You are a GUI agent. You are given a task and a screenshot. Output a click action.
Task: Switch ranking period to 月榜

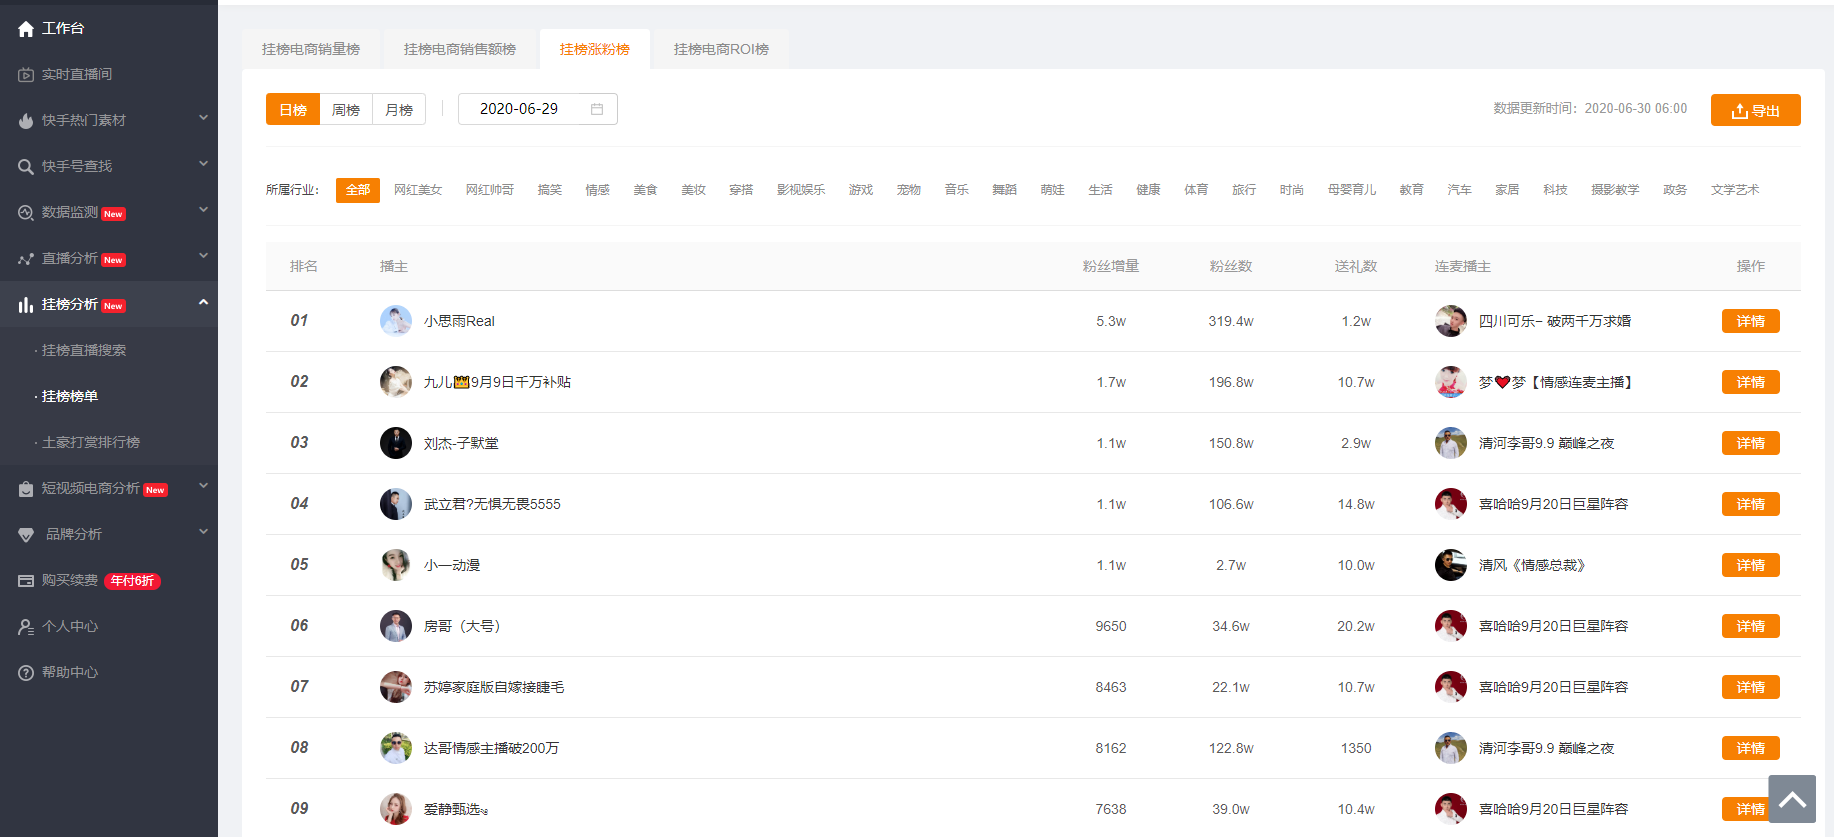pos(399,110)
